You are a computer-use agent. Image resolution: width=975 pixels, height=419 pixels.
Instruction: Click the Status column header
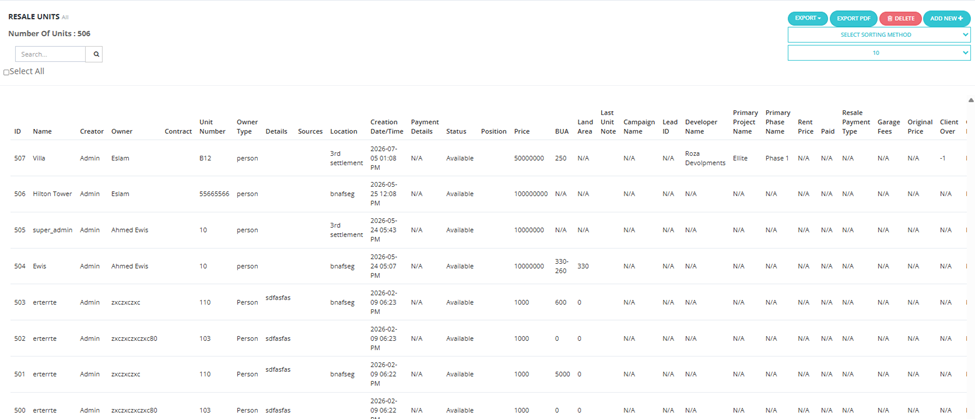pos(456,132)
